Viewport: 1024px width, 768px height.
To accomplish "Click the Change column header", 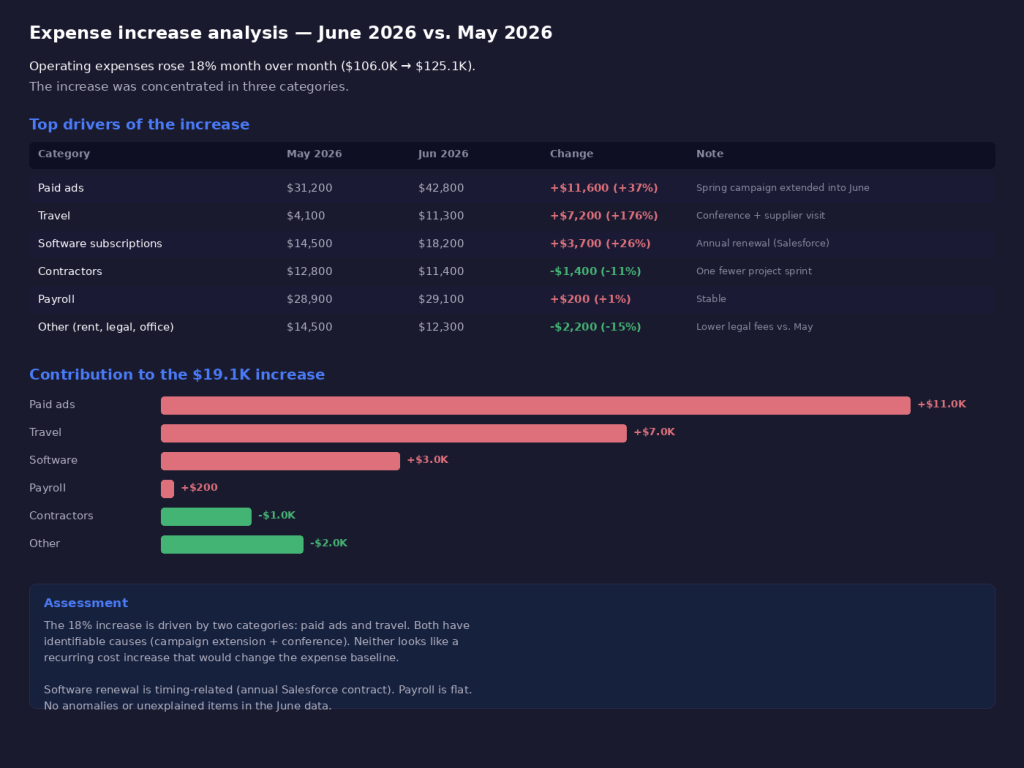I will (571, 154).
